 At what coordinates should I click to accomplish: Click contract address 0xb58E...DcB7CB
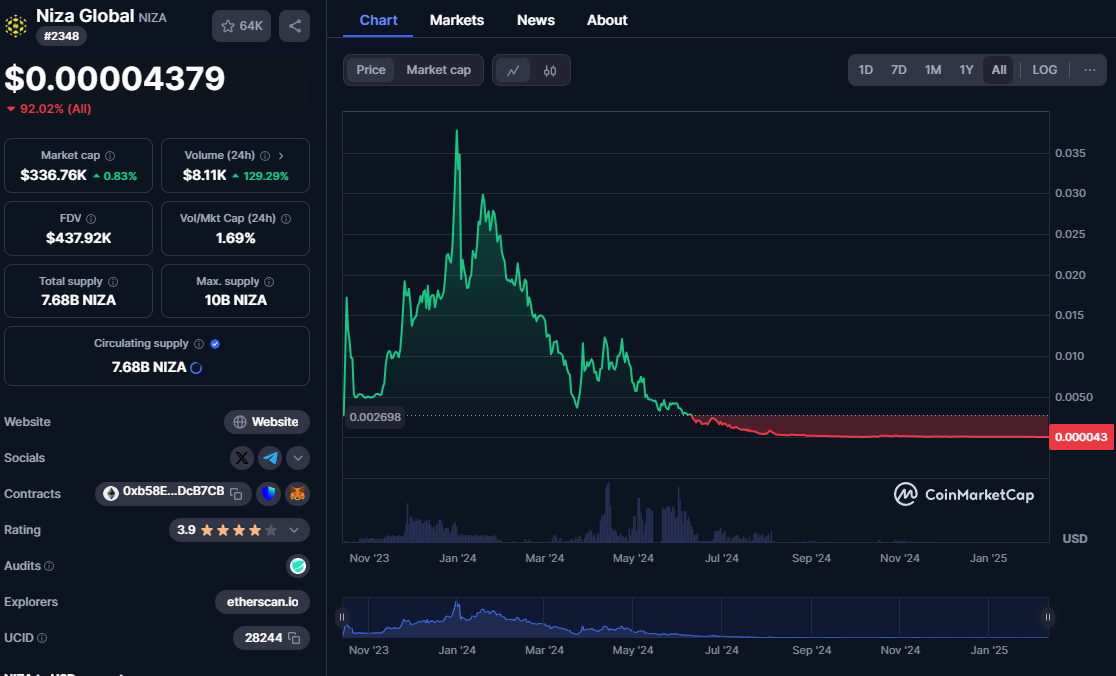174,492
